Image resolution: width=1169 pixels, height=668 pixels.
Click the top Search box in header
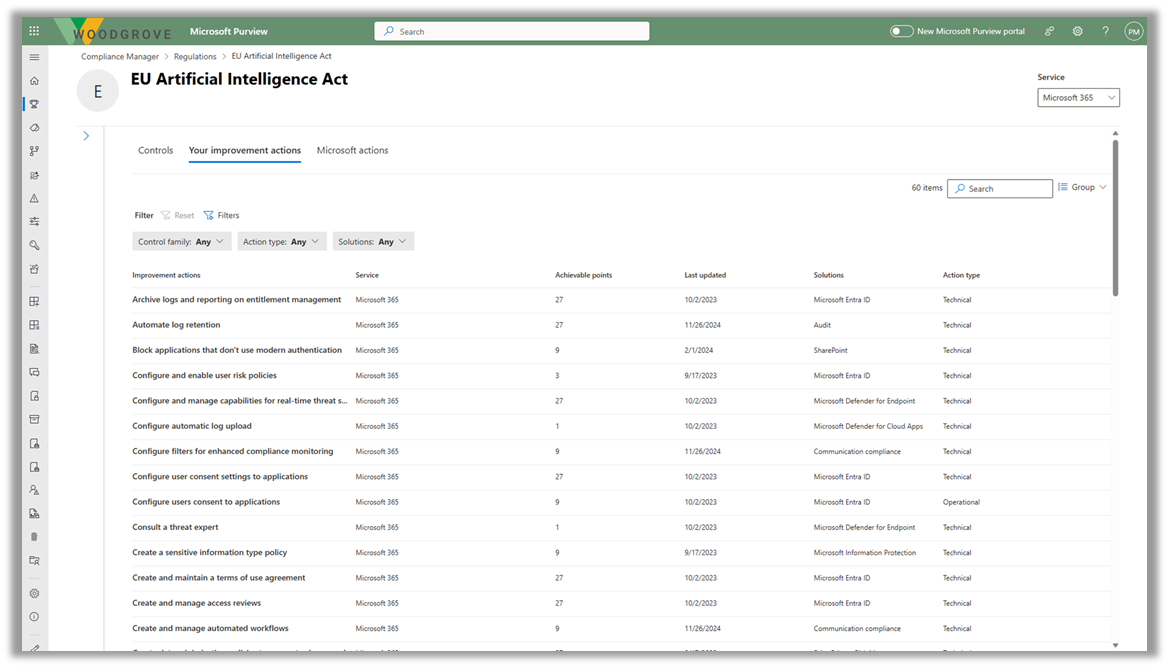(511, 31)
